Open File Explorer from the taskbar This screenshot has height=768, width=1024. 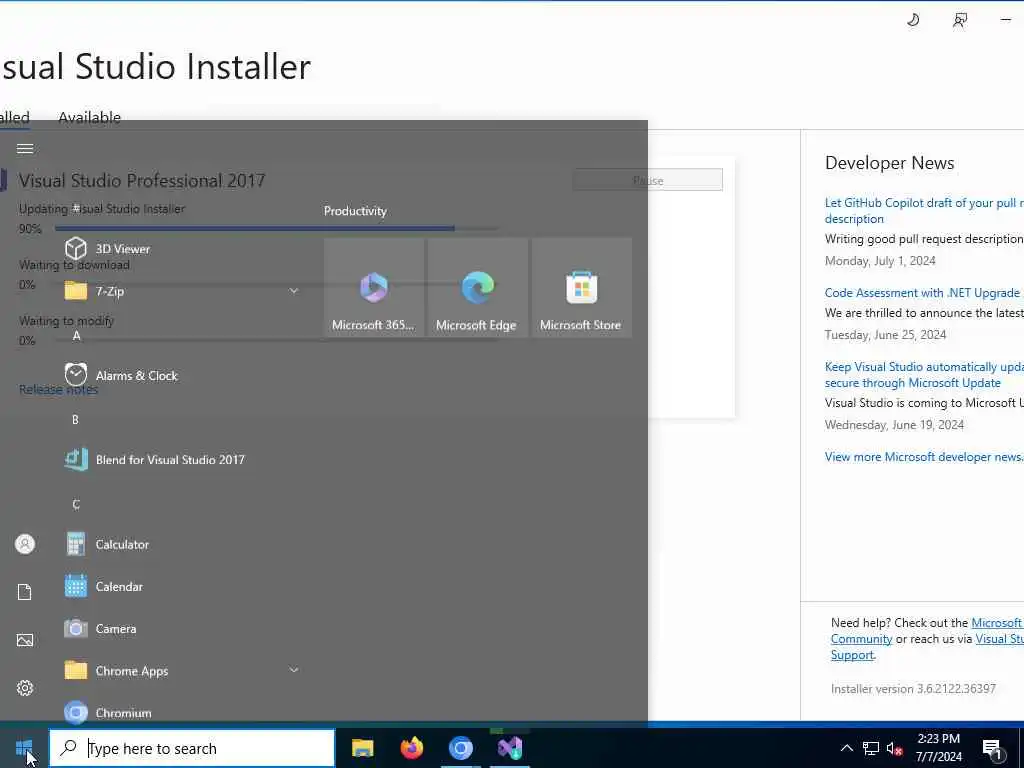click(x=362, y=748)
